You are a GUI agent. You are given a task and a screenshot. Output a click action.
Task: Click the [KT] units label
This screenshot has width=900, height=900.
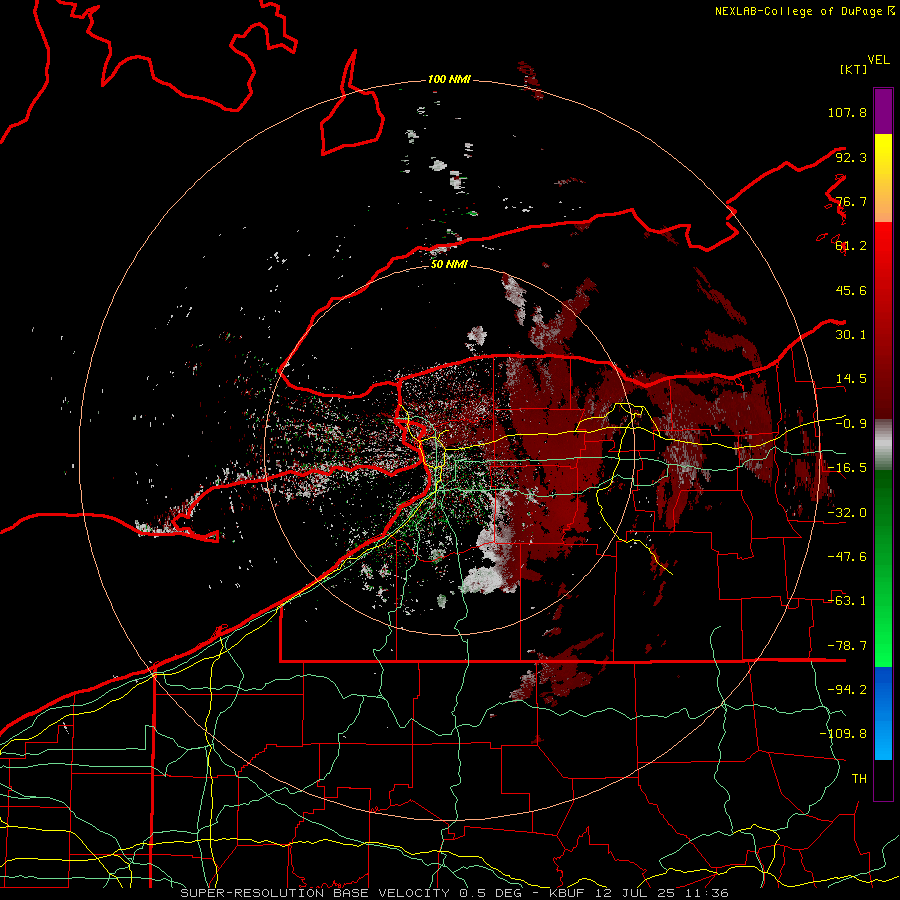point(853,69)
